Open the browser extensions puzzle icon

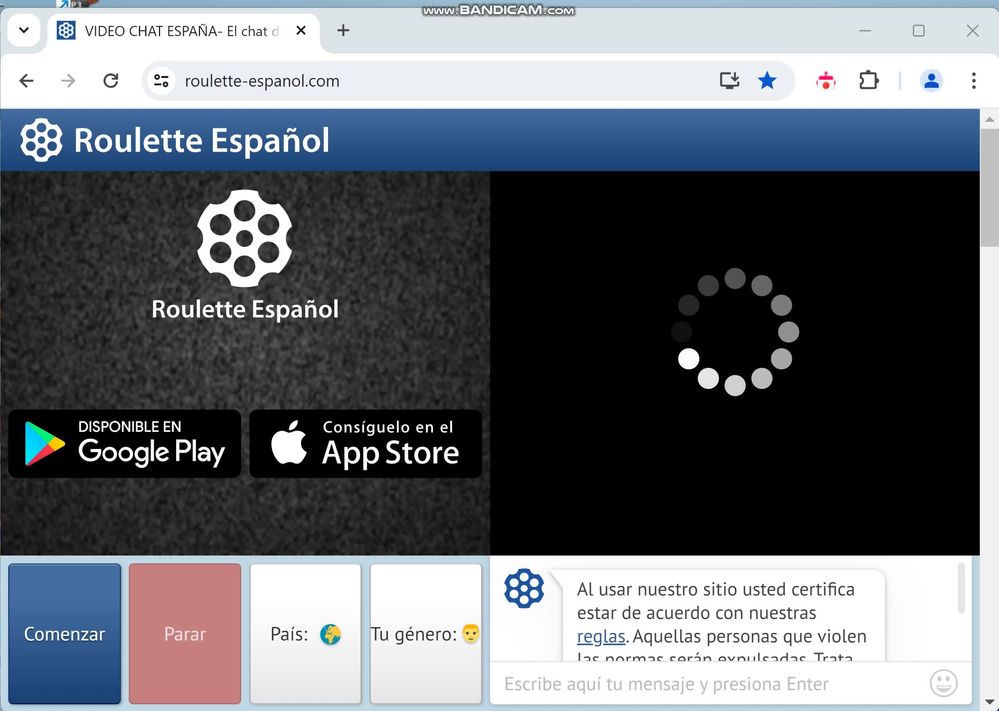[x=869, y=80]
